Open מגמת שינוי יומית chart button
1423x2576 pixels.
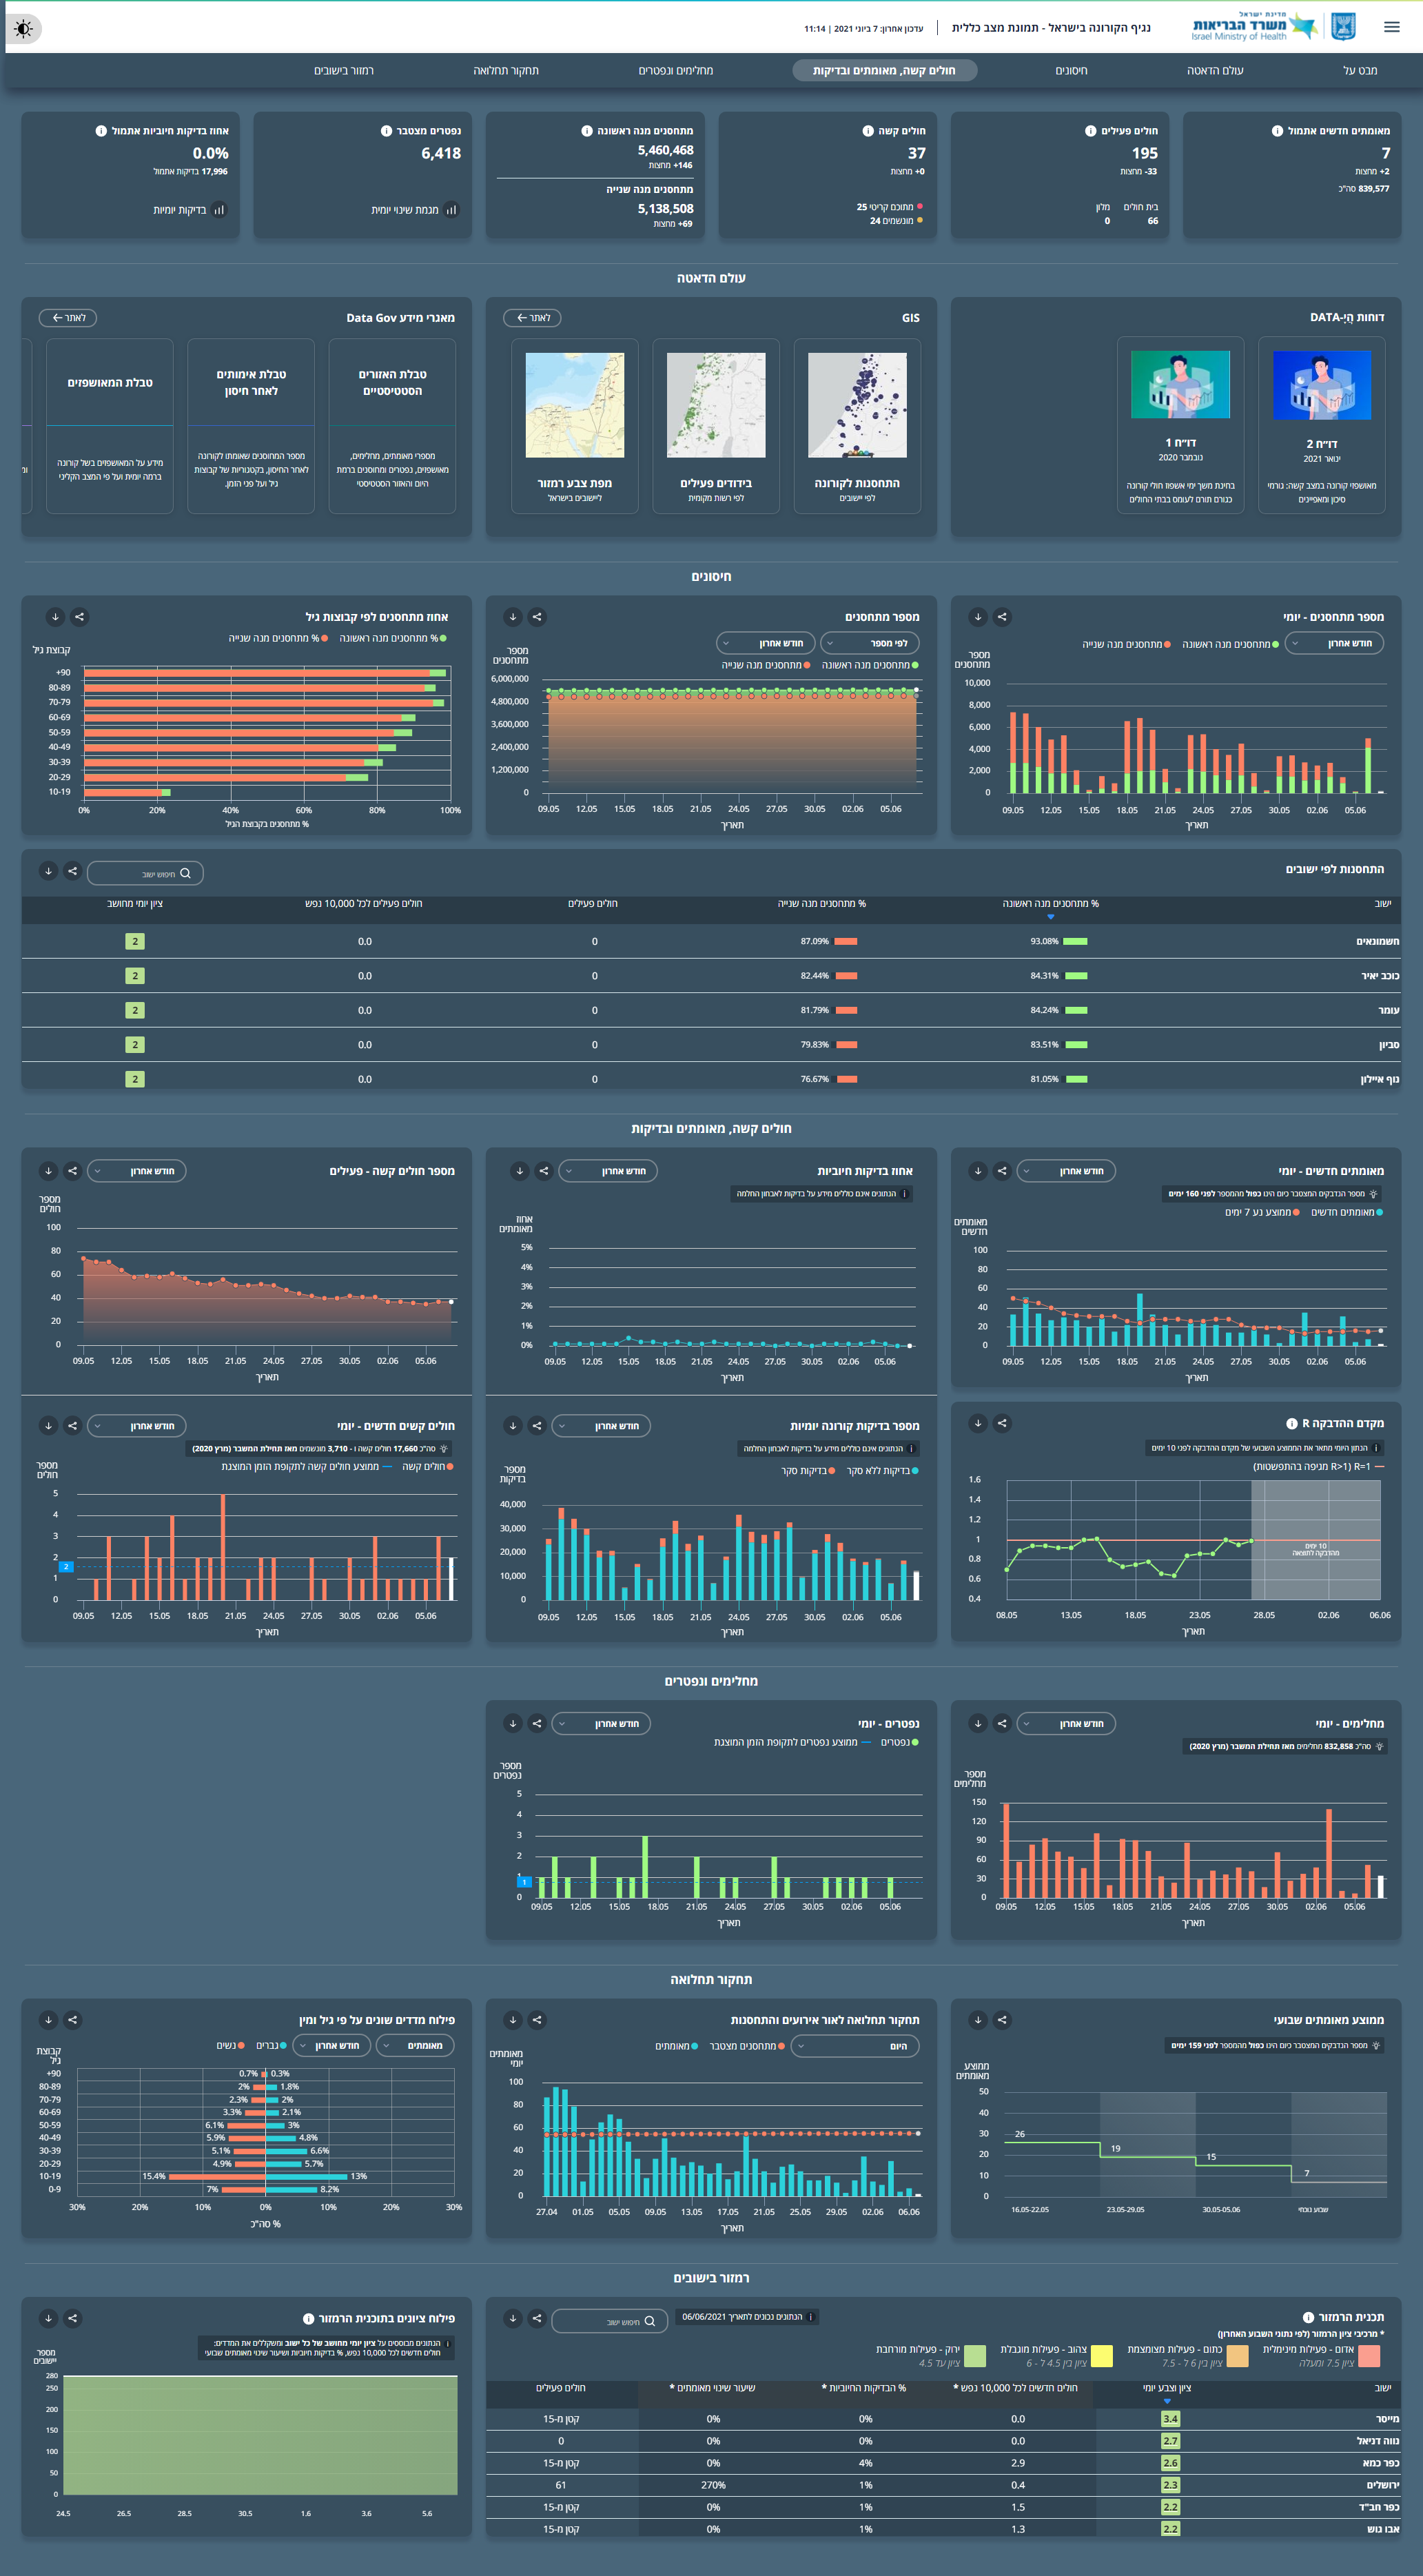pyautogui.click(x=415, y=210)
